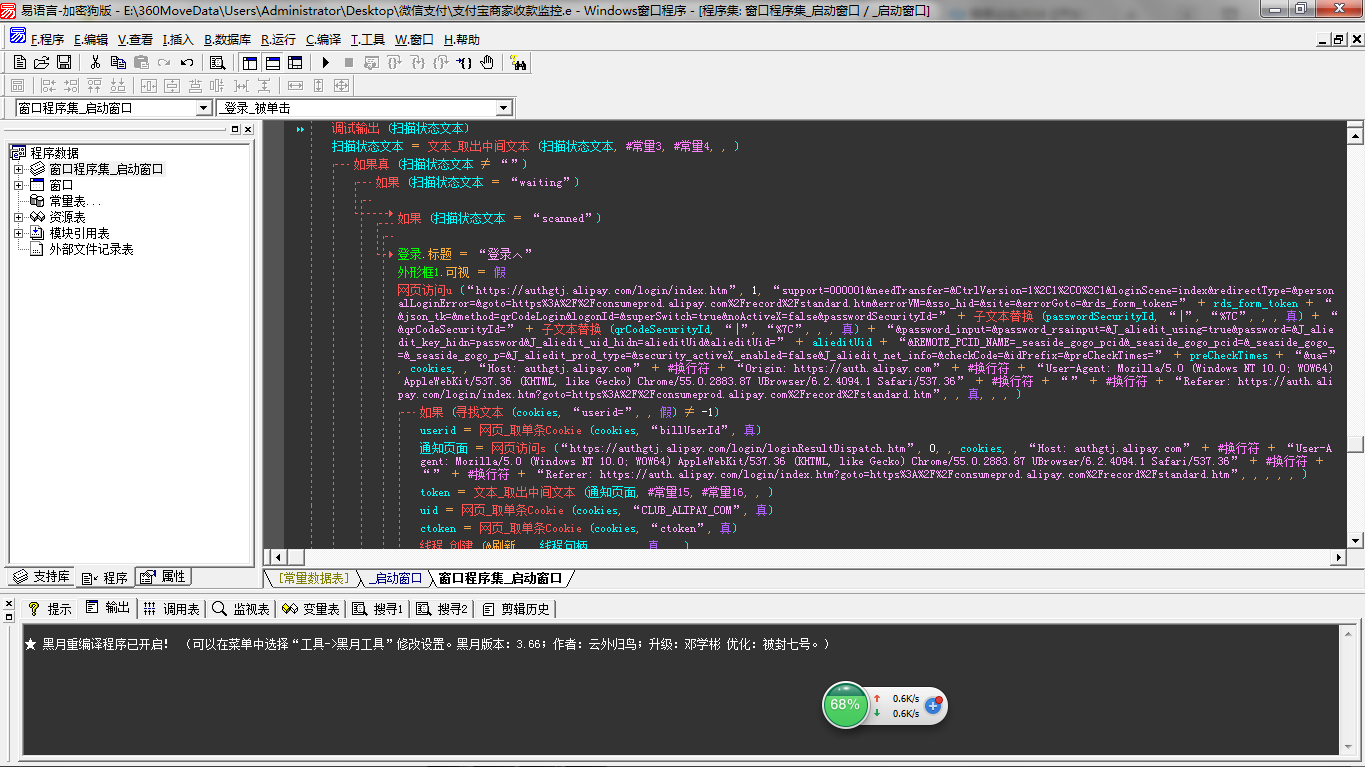Open the 帮助 menu

coord(462,40)
